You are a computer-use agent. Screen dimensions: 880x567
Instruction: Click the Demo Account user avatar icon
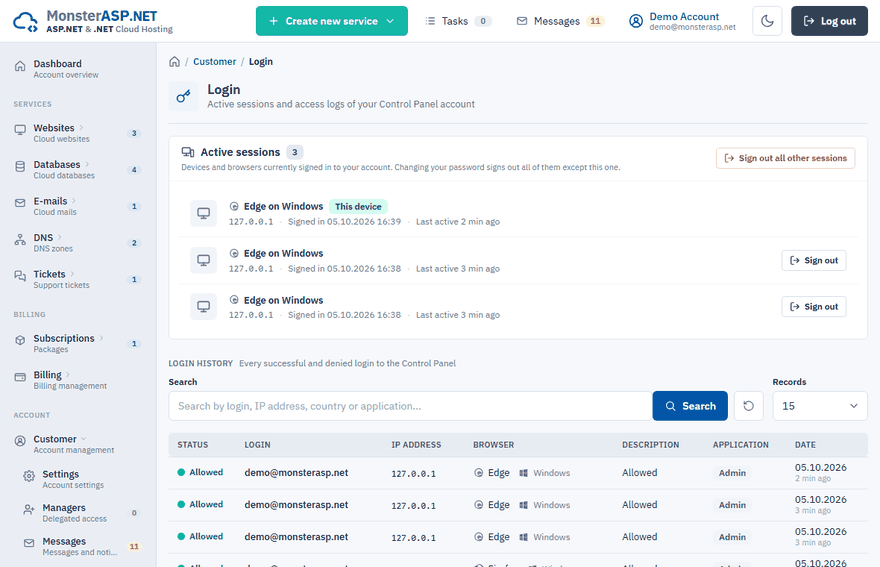pos(636,21)
